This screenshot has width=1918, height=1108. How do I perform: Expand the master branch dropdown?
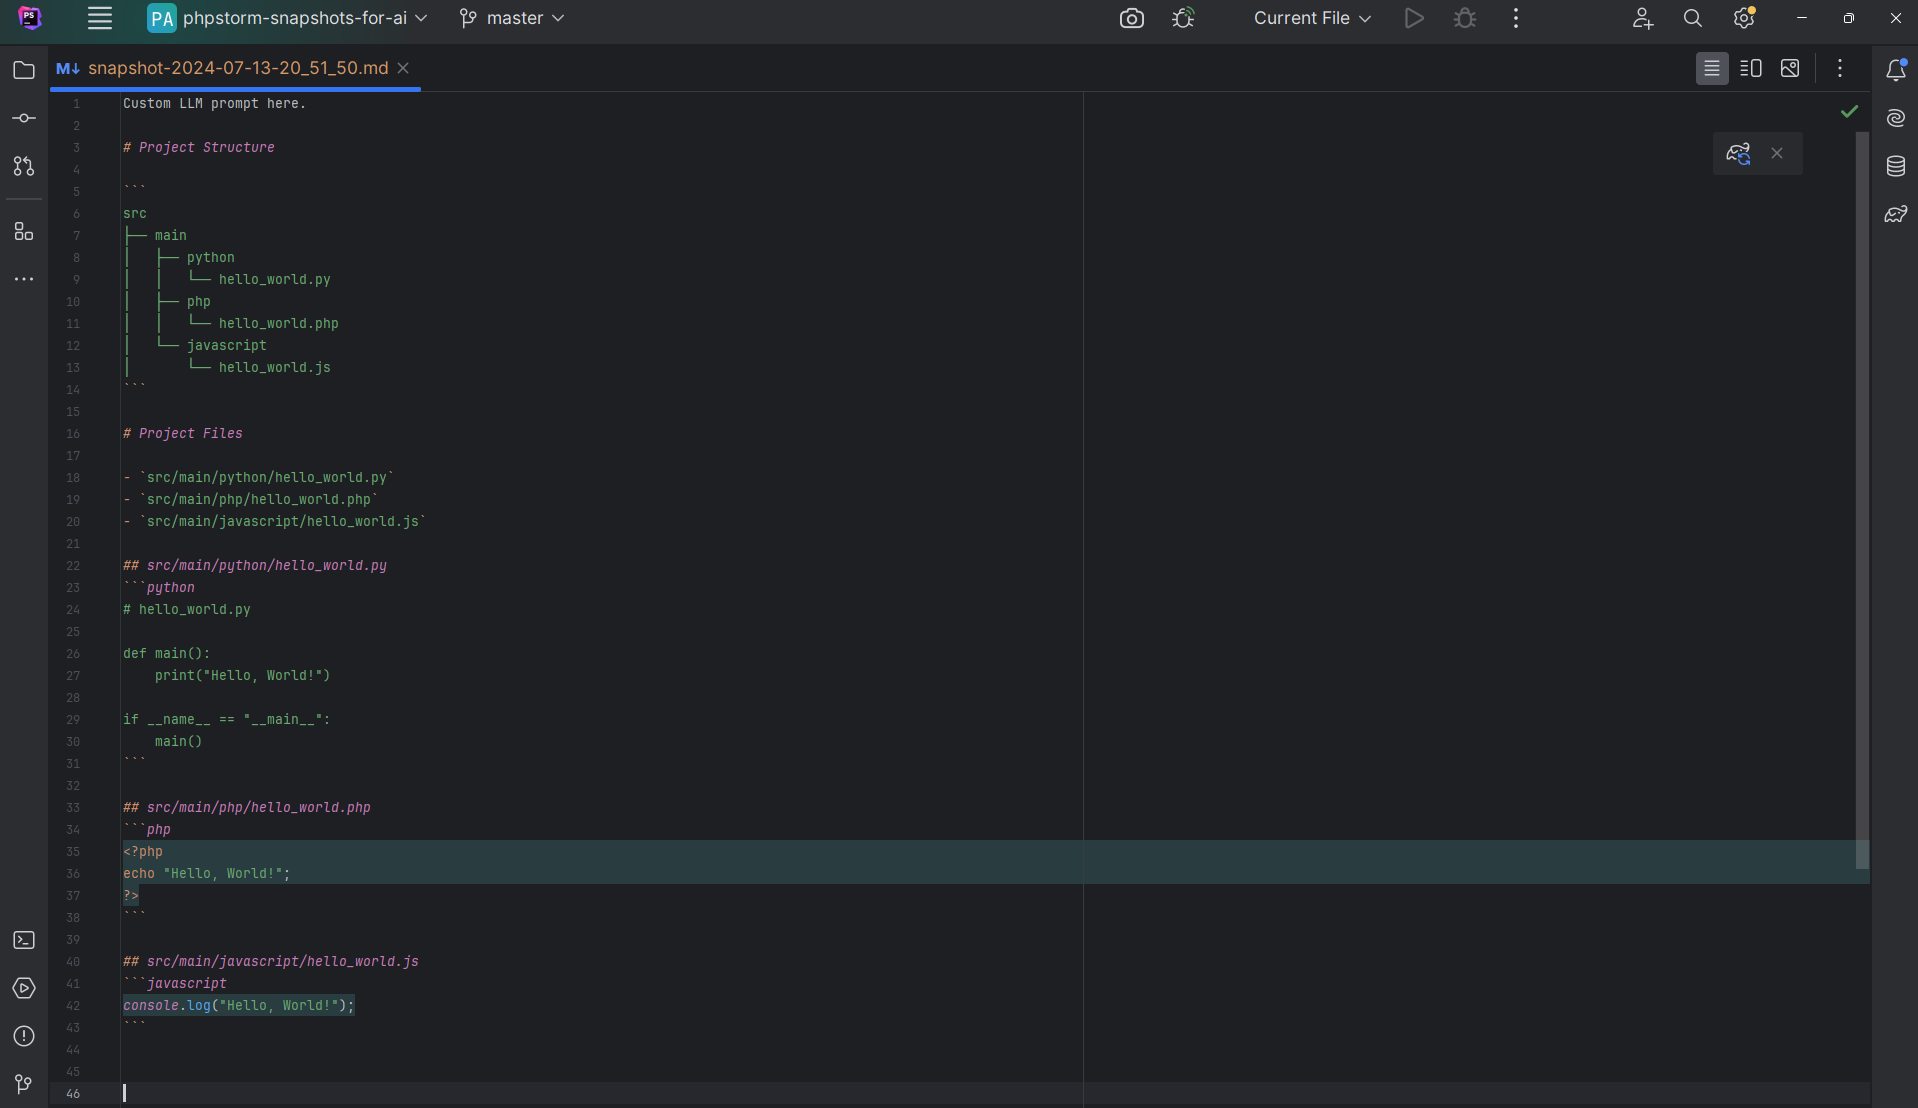click(x=512, y=18)
